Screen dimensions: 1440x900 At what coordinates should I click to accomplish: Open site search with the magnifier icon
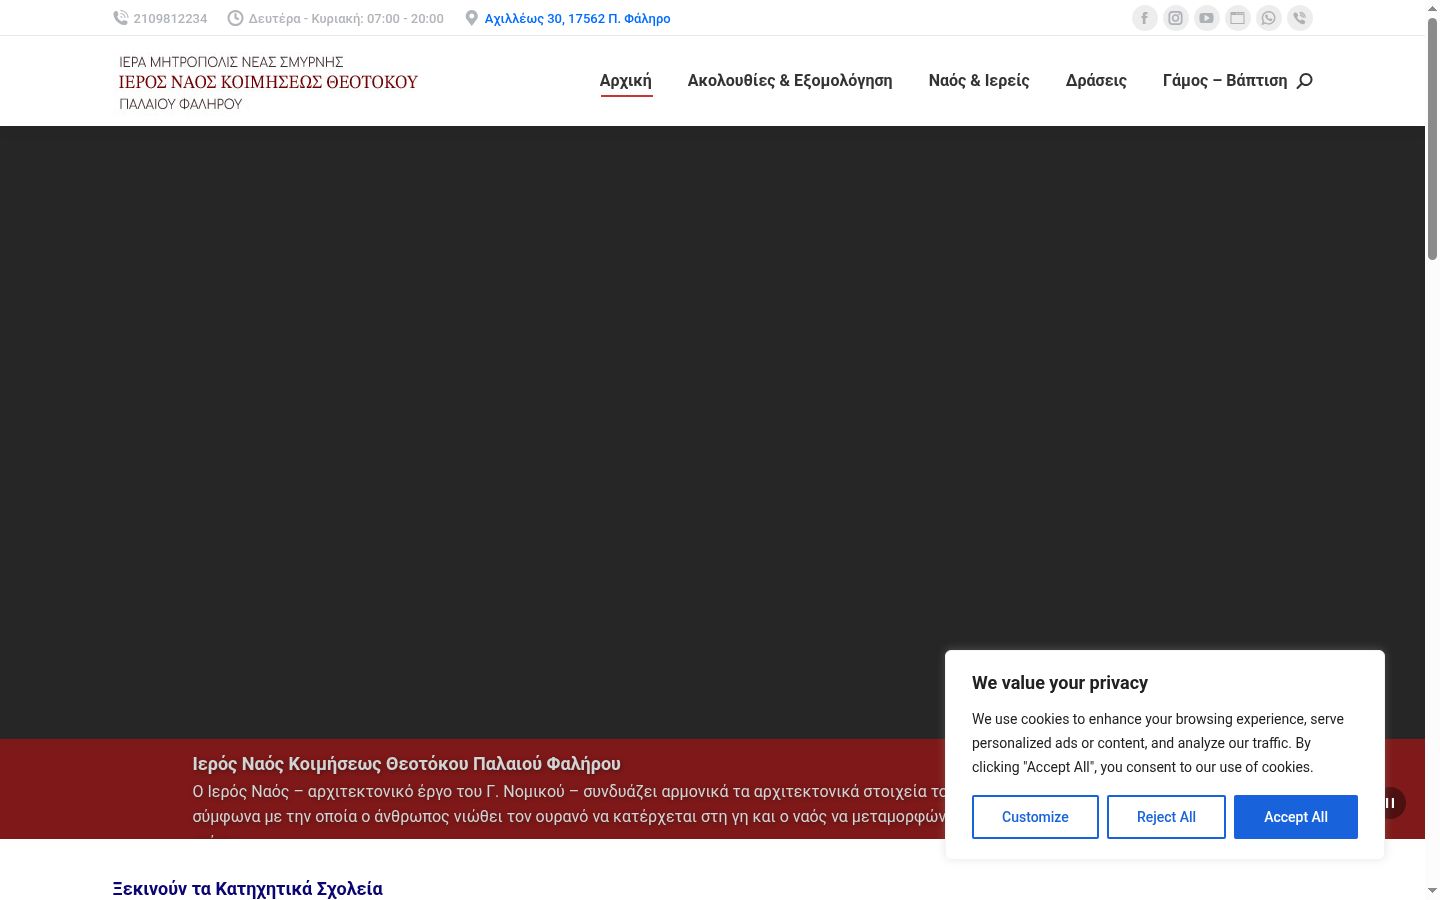pos(1305,81)
